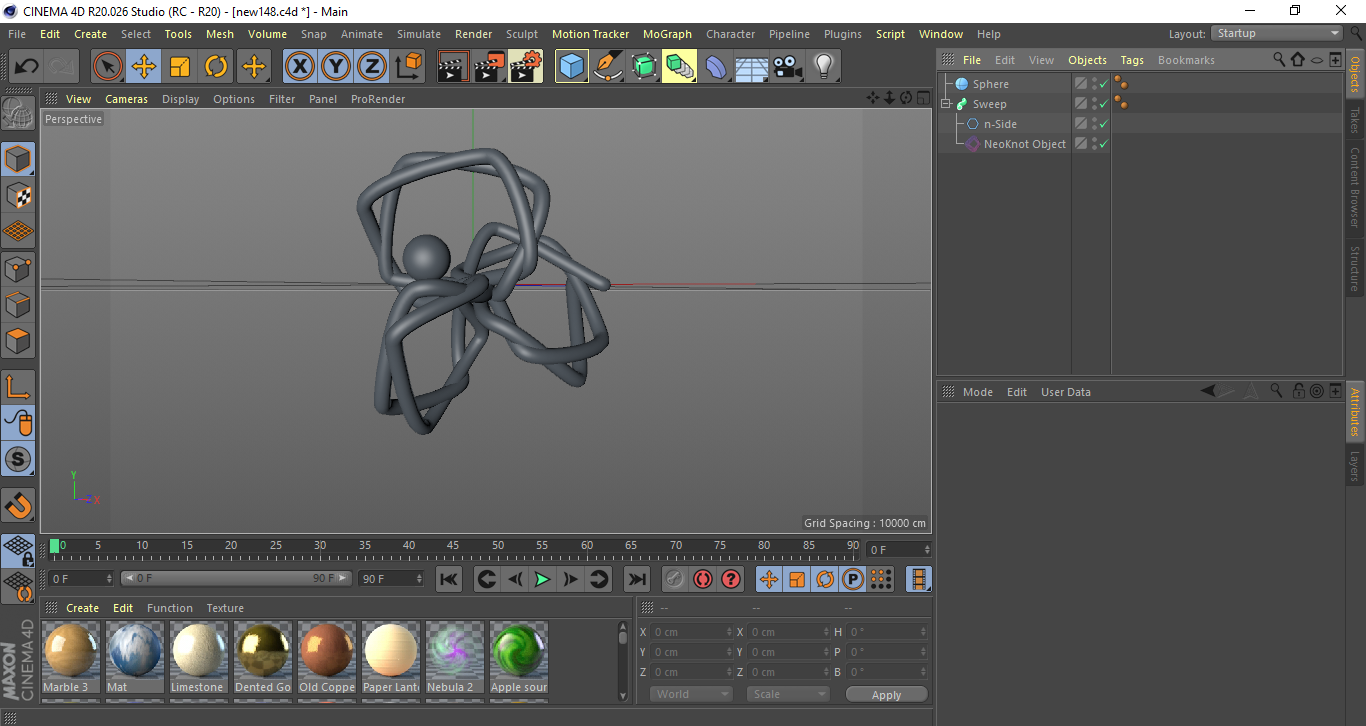The image size is (1366, 726).
Task: Open the deformer objects icon
Action: point(716,67)
